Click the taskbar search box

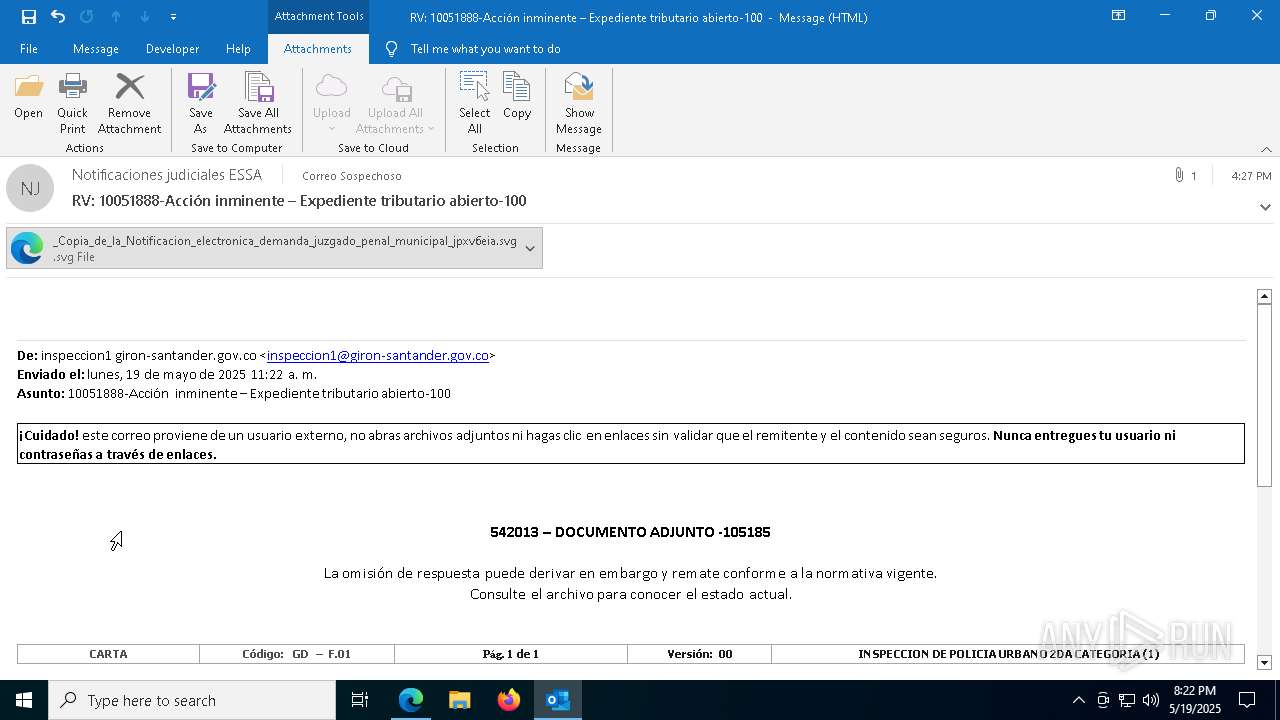pos(192,700)
